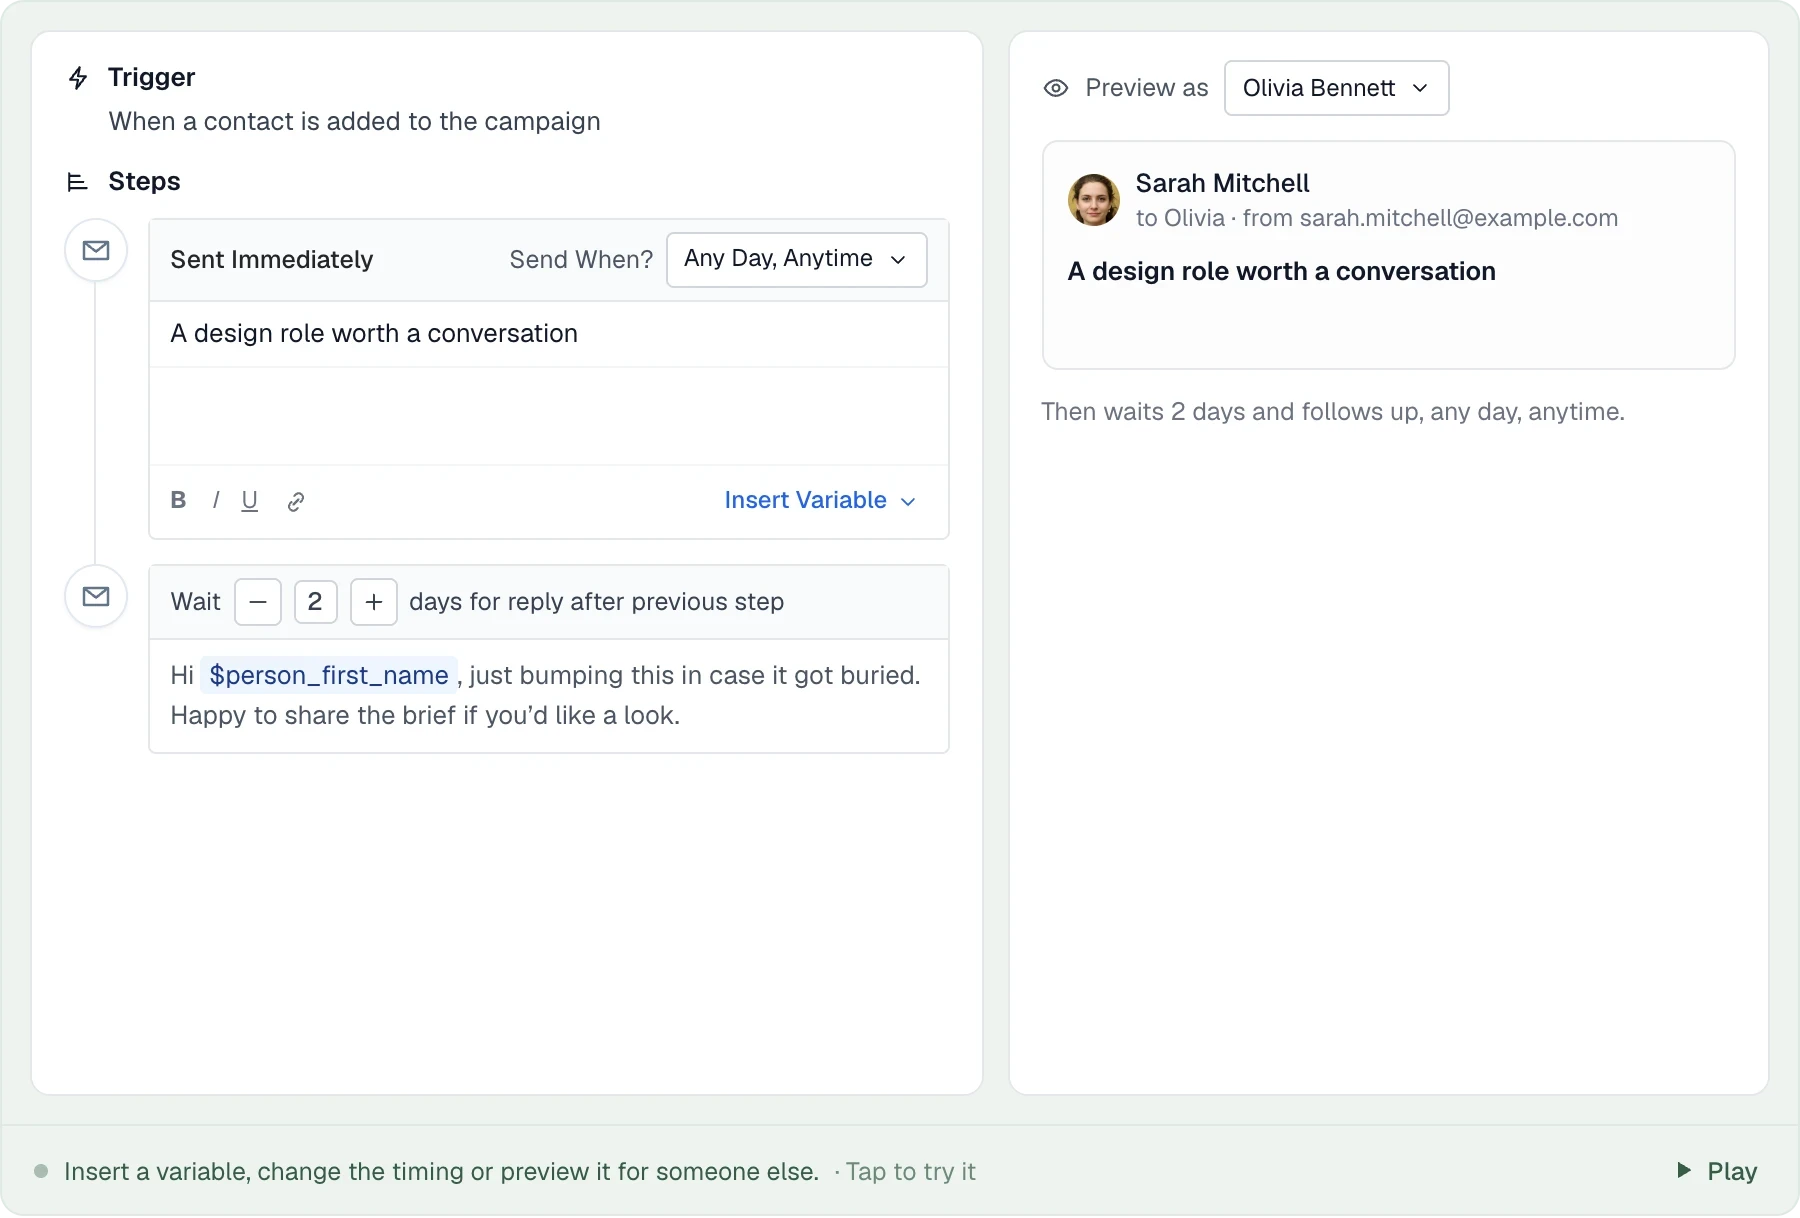Click the 'Insert a variable, change the timing' hint

pos(442,1171)
